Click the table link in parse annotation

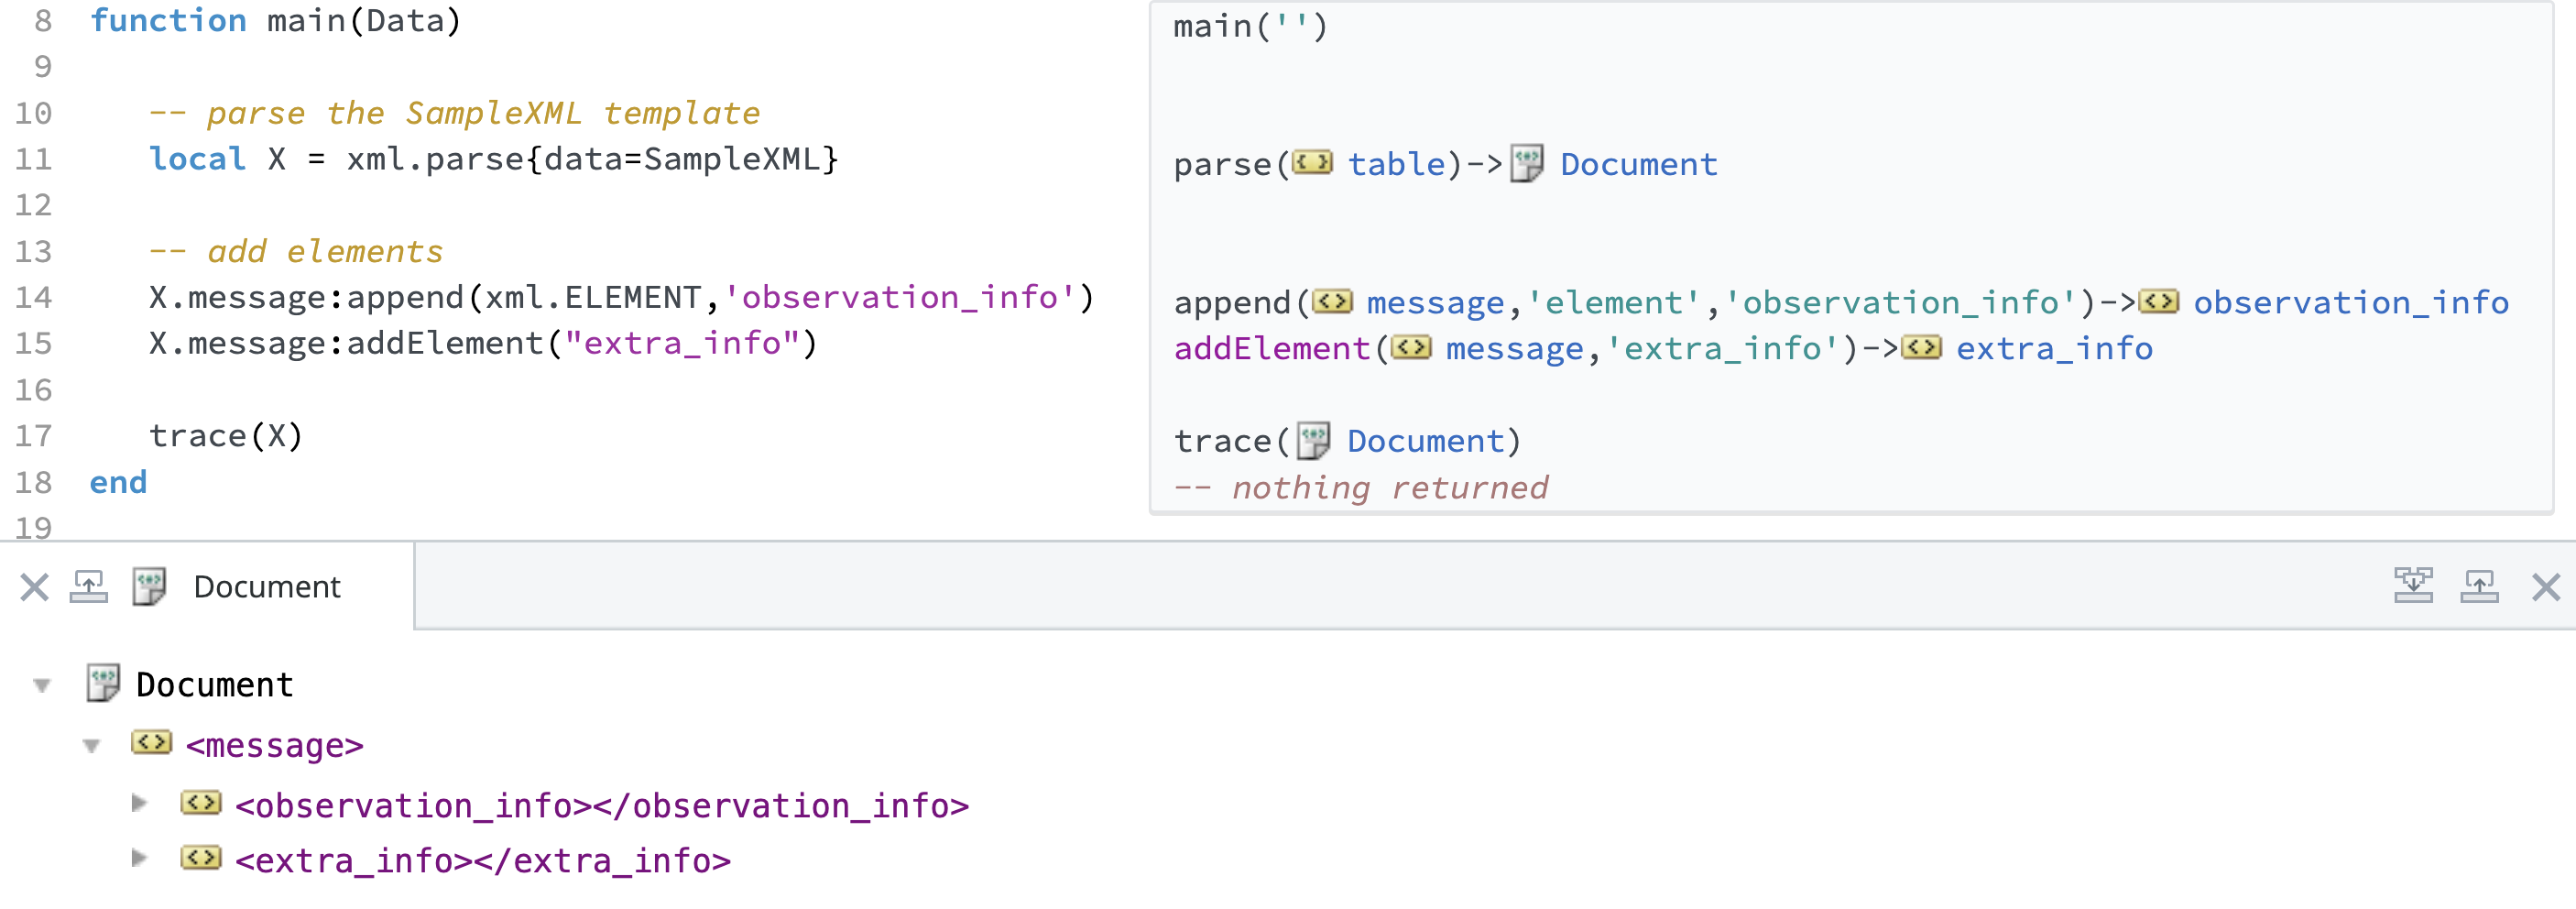pos(1396,164)
